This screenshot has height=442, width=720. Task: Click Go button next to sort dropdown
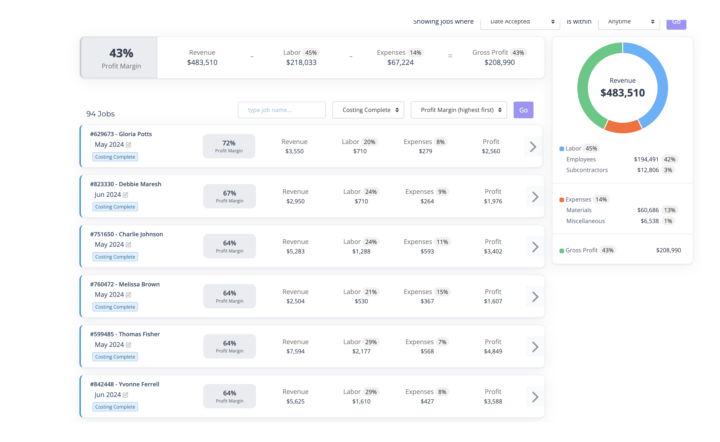pyautogui.click(x=523, y=110)
